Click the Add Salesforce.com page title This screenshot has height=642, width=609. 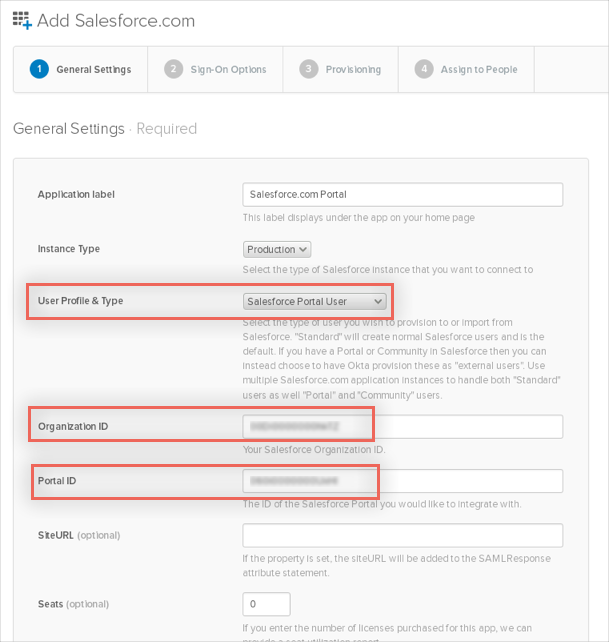(115, 21)
